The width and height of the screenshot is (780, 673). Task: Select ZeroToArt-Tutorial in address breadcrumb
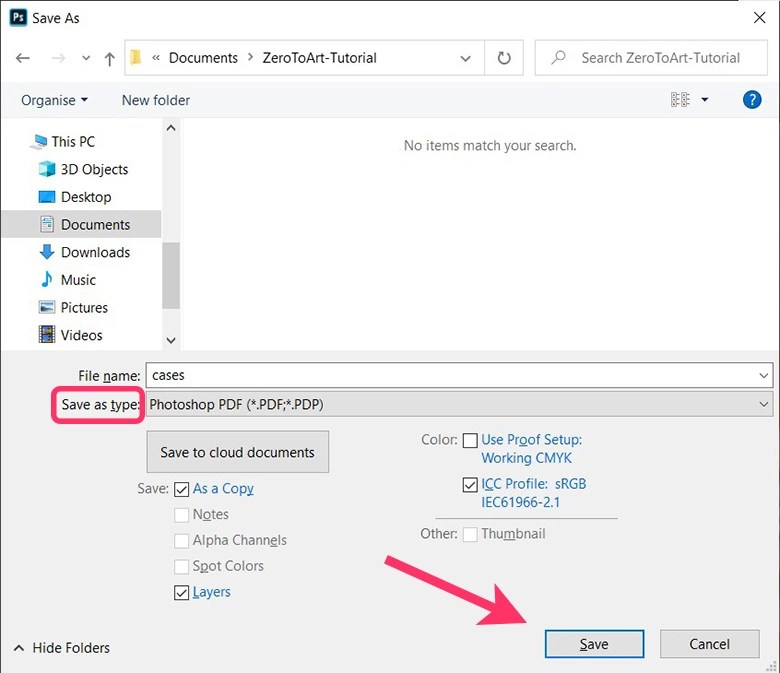coord(319,58)
